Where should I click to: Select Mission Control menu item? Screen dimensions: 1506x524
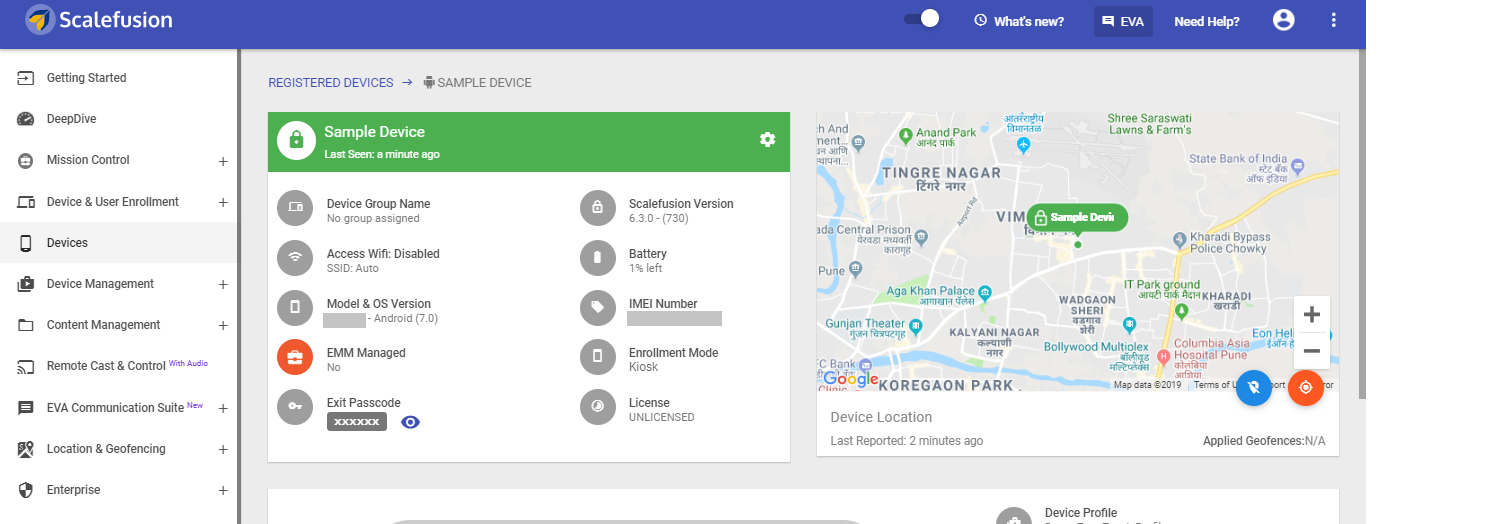[x=88, y=160]
